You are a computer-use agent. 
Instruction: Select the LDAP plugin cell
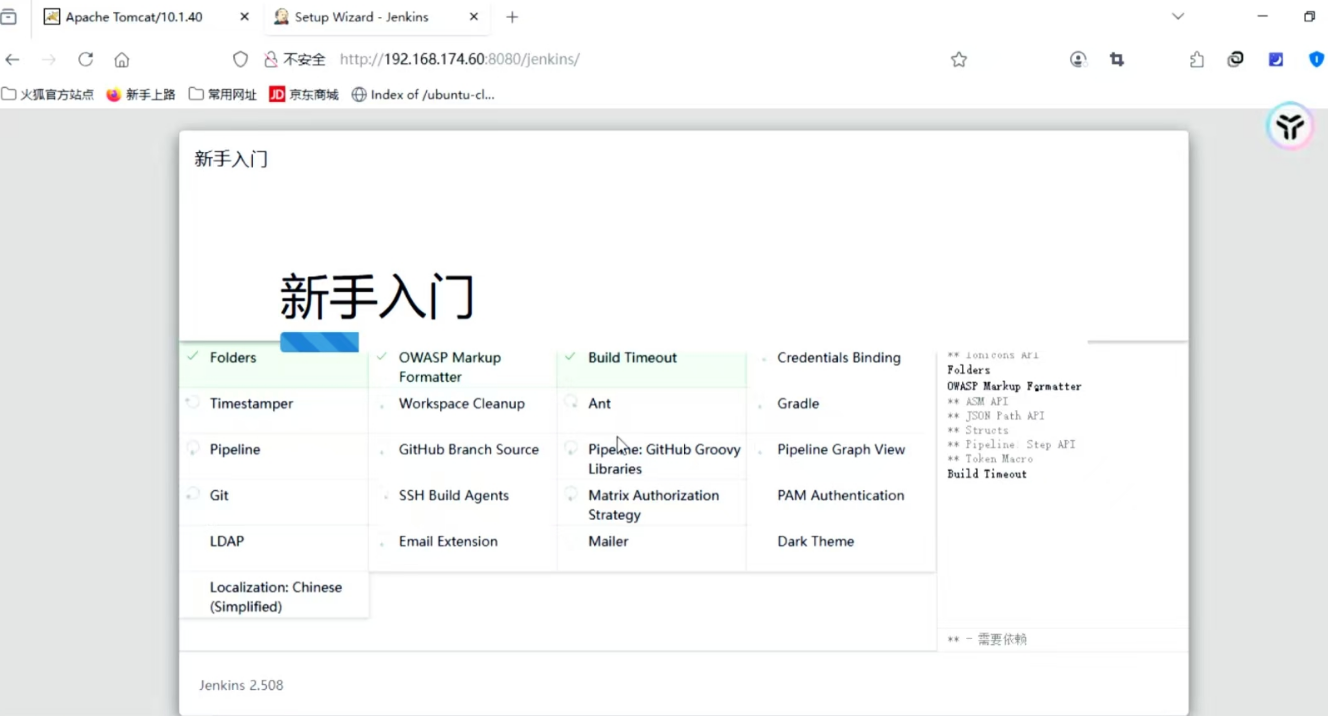click(x=274, y=548)
